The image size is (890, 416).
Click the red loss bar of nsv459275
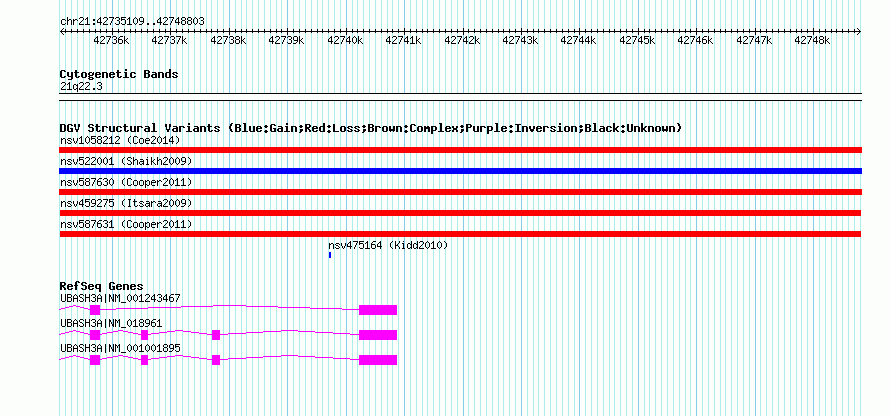point(460,213)
